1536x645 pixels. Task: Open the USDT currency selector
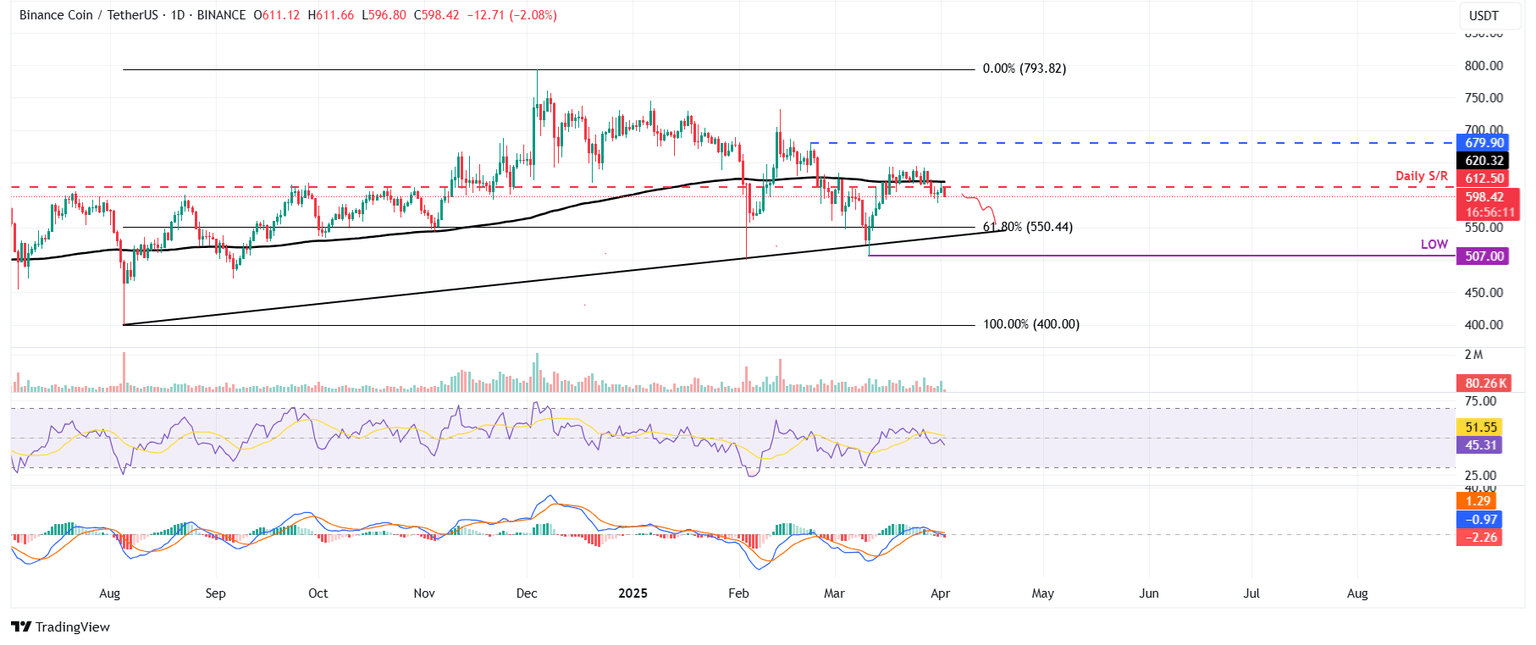[x=1481, y=15]
